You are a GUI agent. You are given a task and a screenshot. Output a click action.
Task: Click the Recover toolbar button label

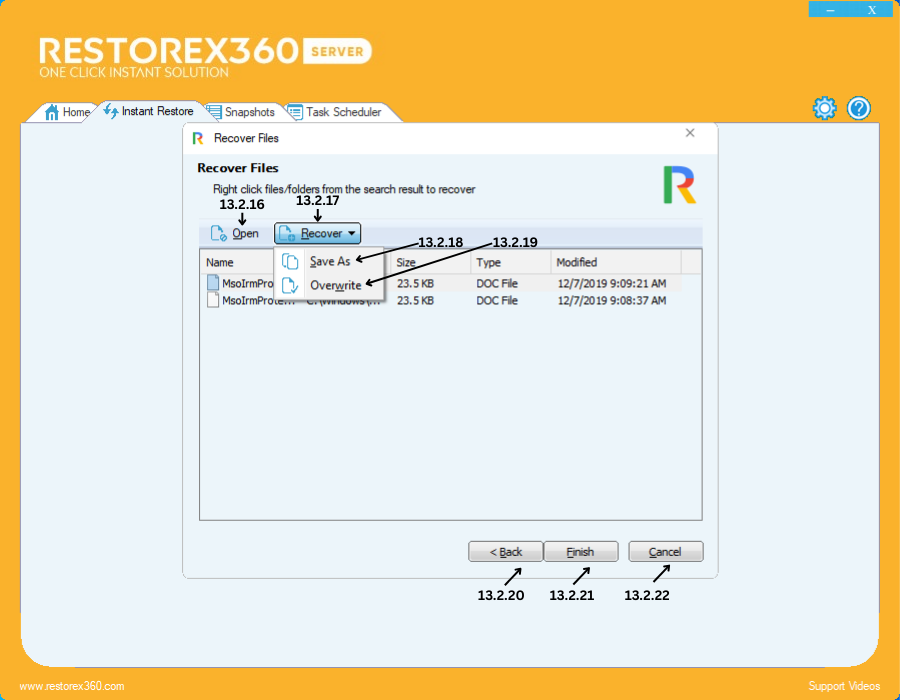click(321, 234)
